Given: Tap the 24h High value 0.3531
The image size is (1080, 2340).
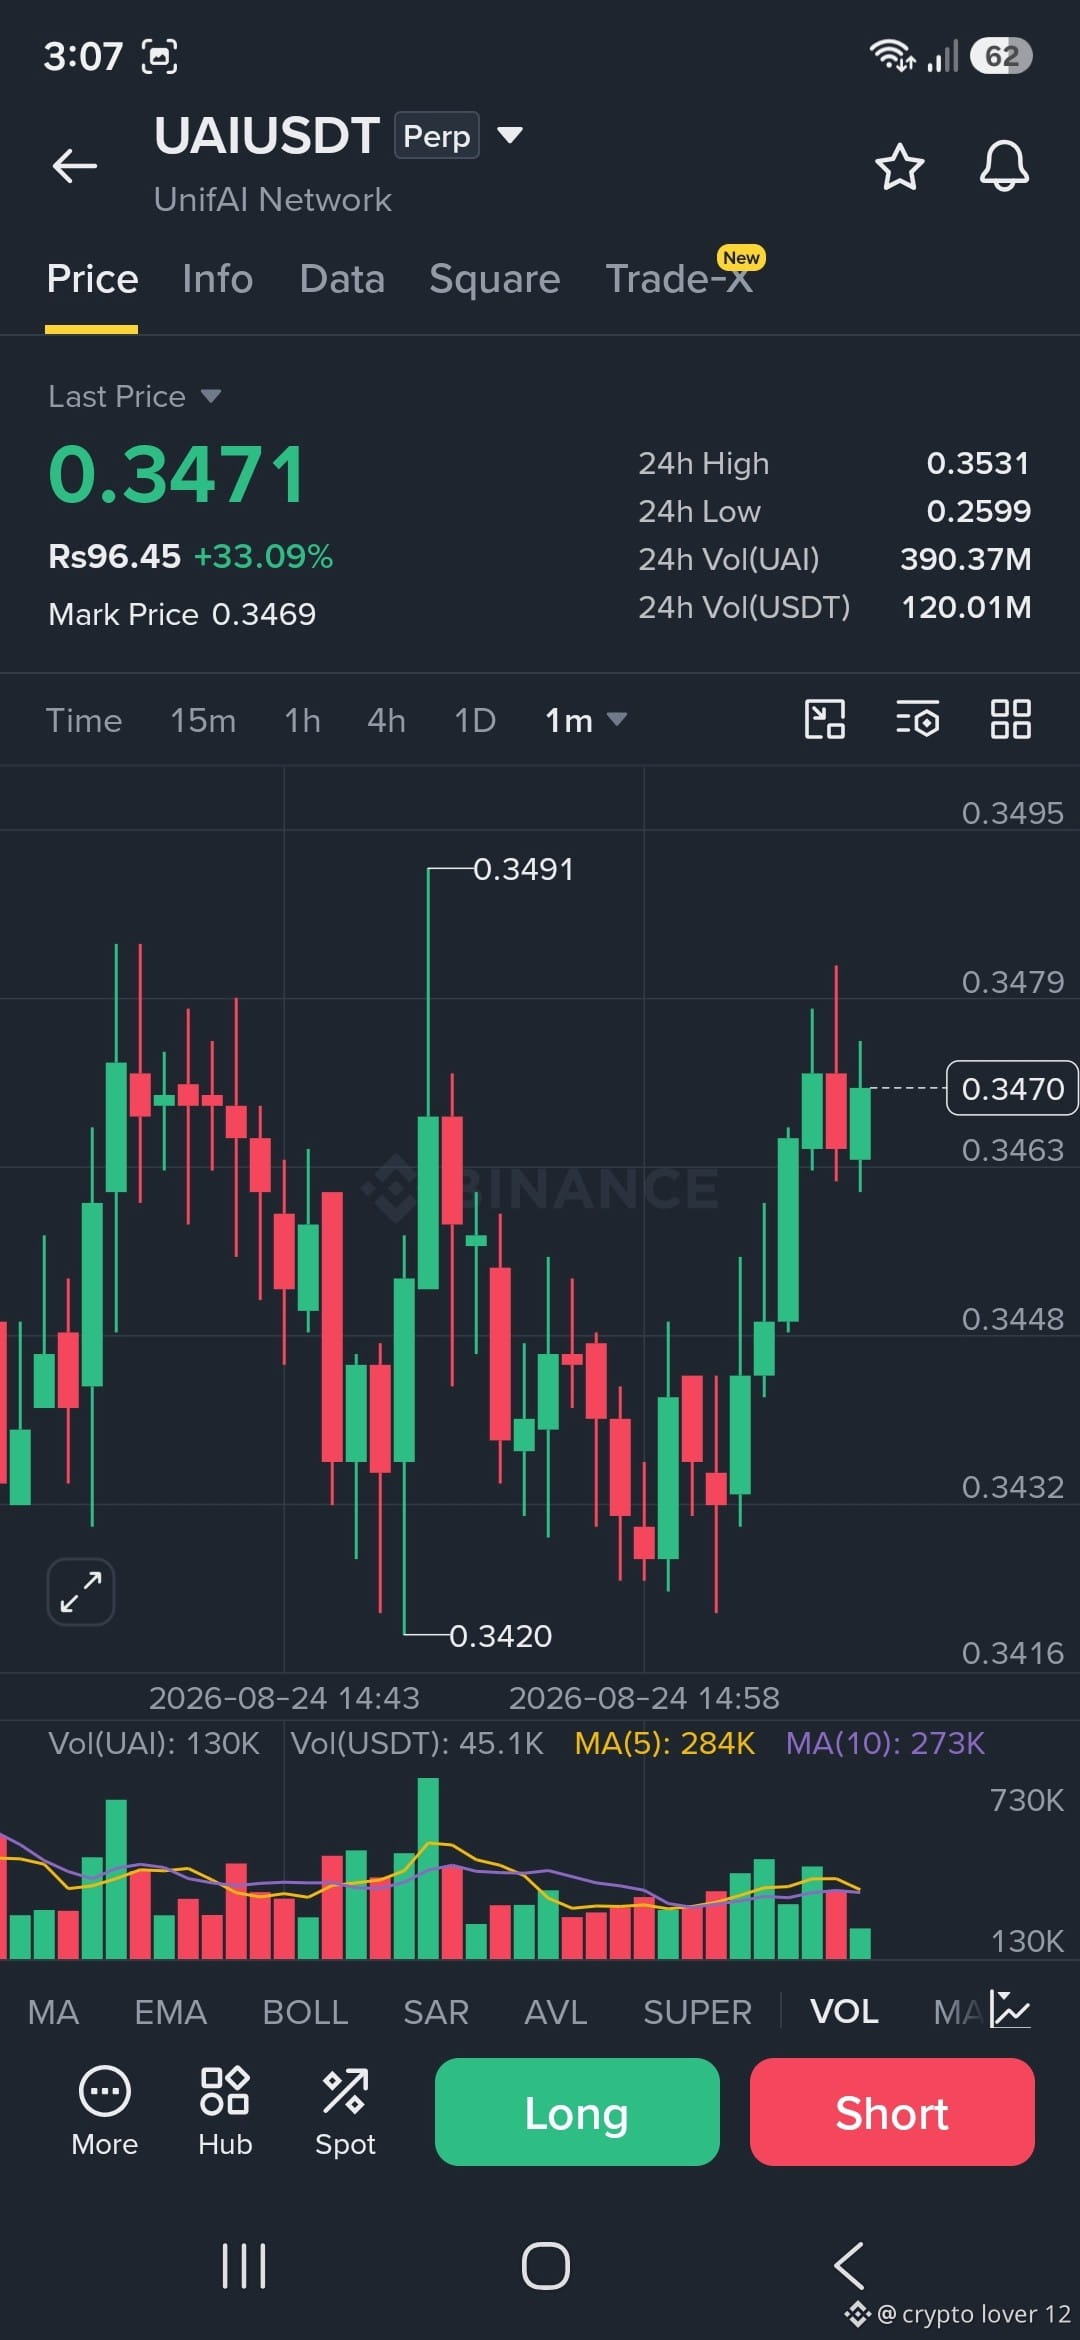Looking at the screenshot, I should click(x=978, y=463).
